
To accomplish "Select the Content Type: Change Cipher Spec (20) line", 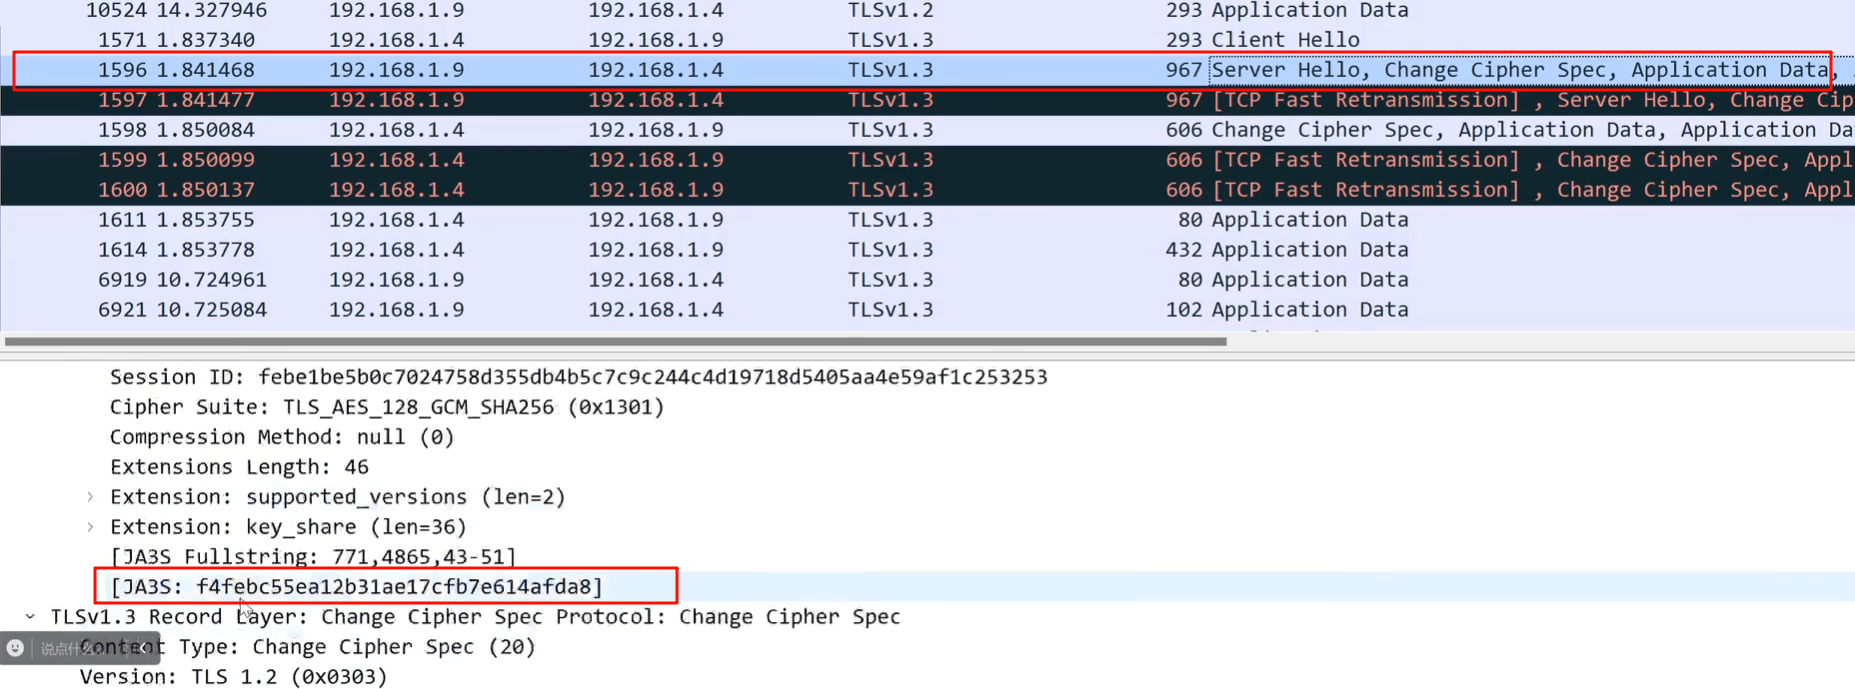I will (x=308, y=647).
